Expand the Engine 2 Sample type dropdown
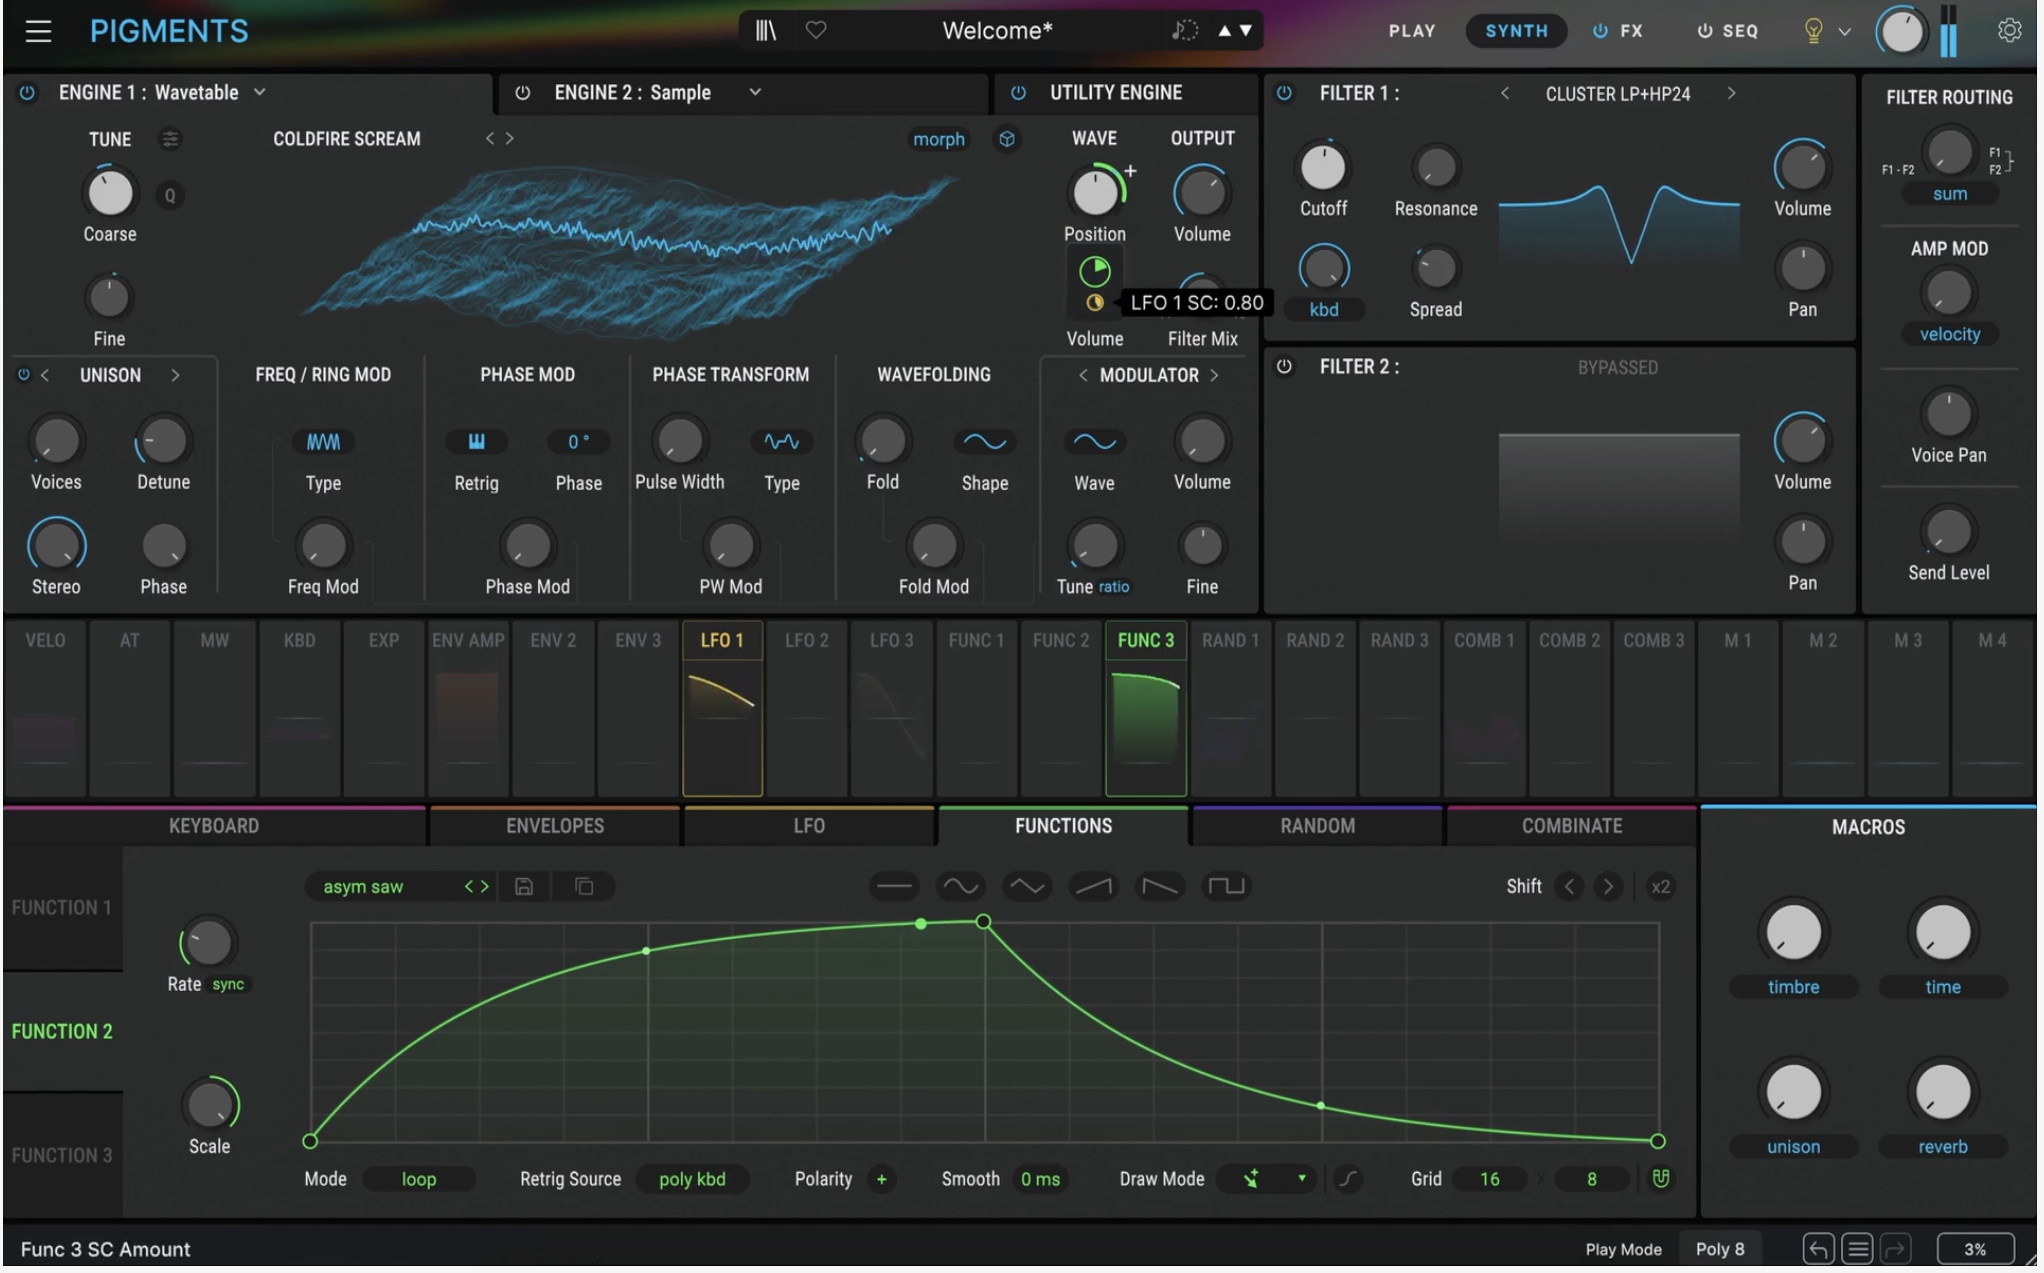Image resolution: width=2044 pixels, height=1273 pixels. point(755,93)
